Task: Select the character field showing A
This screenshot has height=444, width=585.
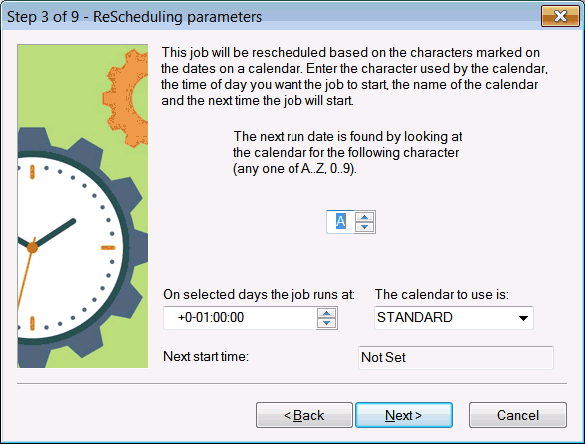Action: pyautogui.click(x=340, y=222)
